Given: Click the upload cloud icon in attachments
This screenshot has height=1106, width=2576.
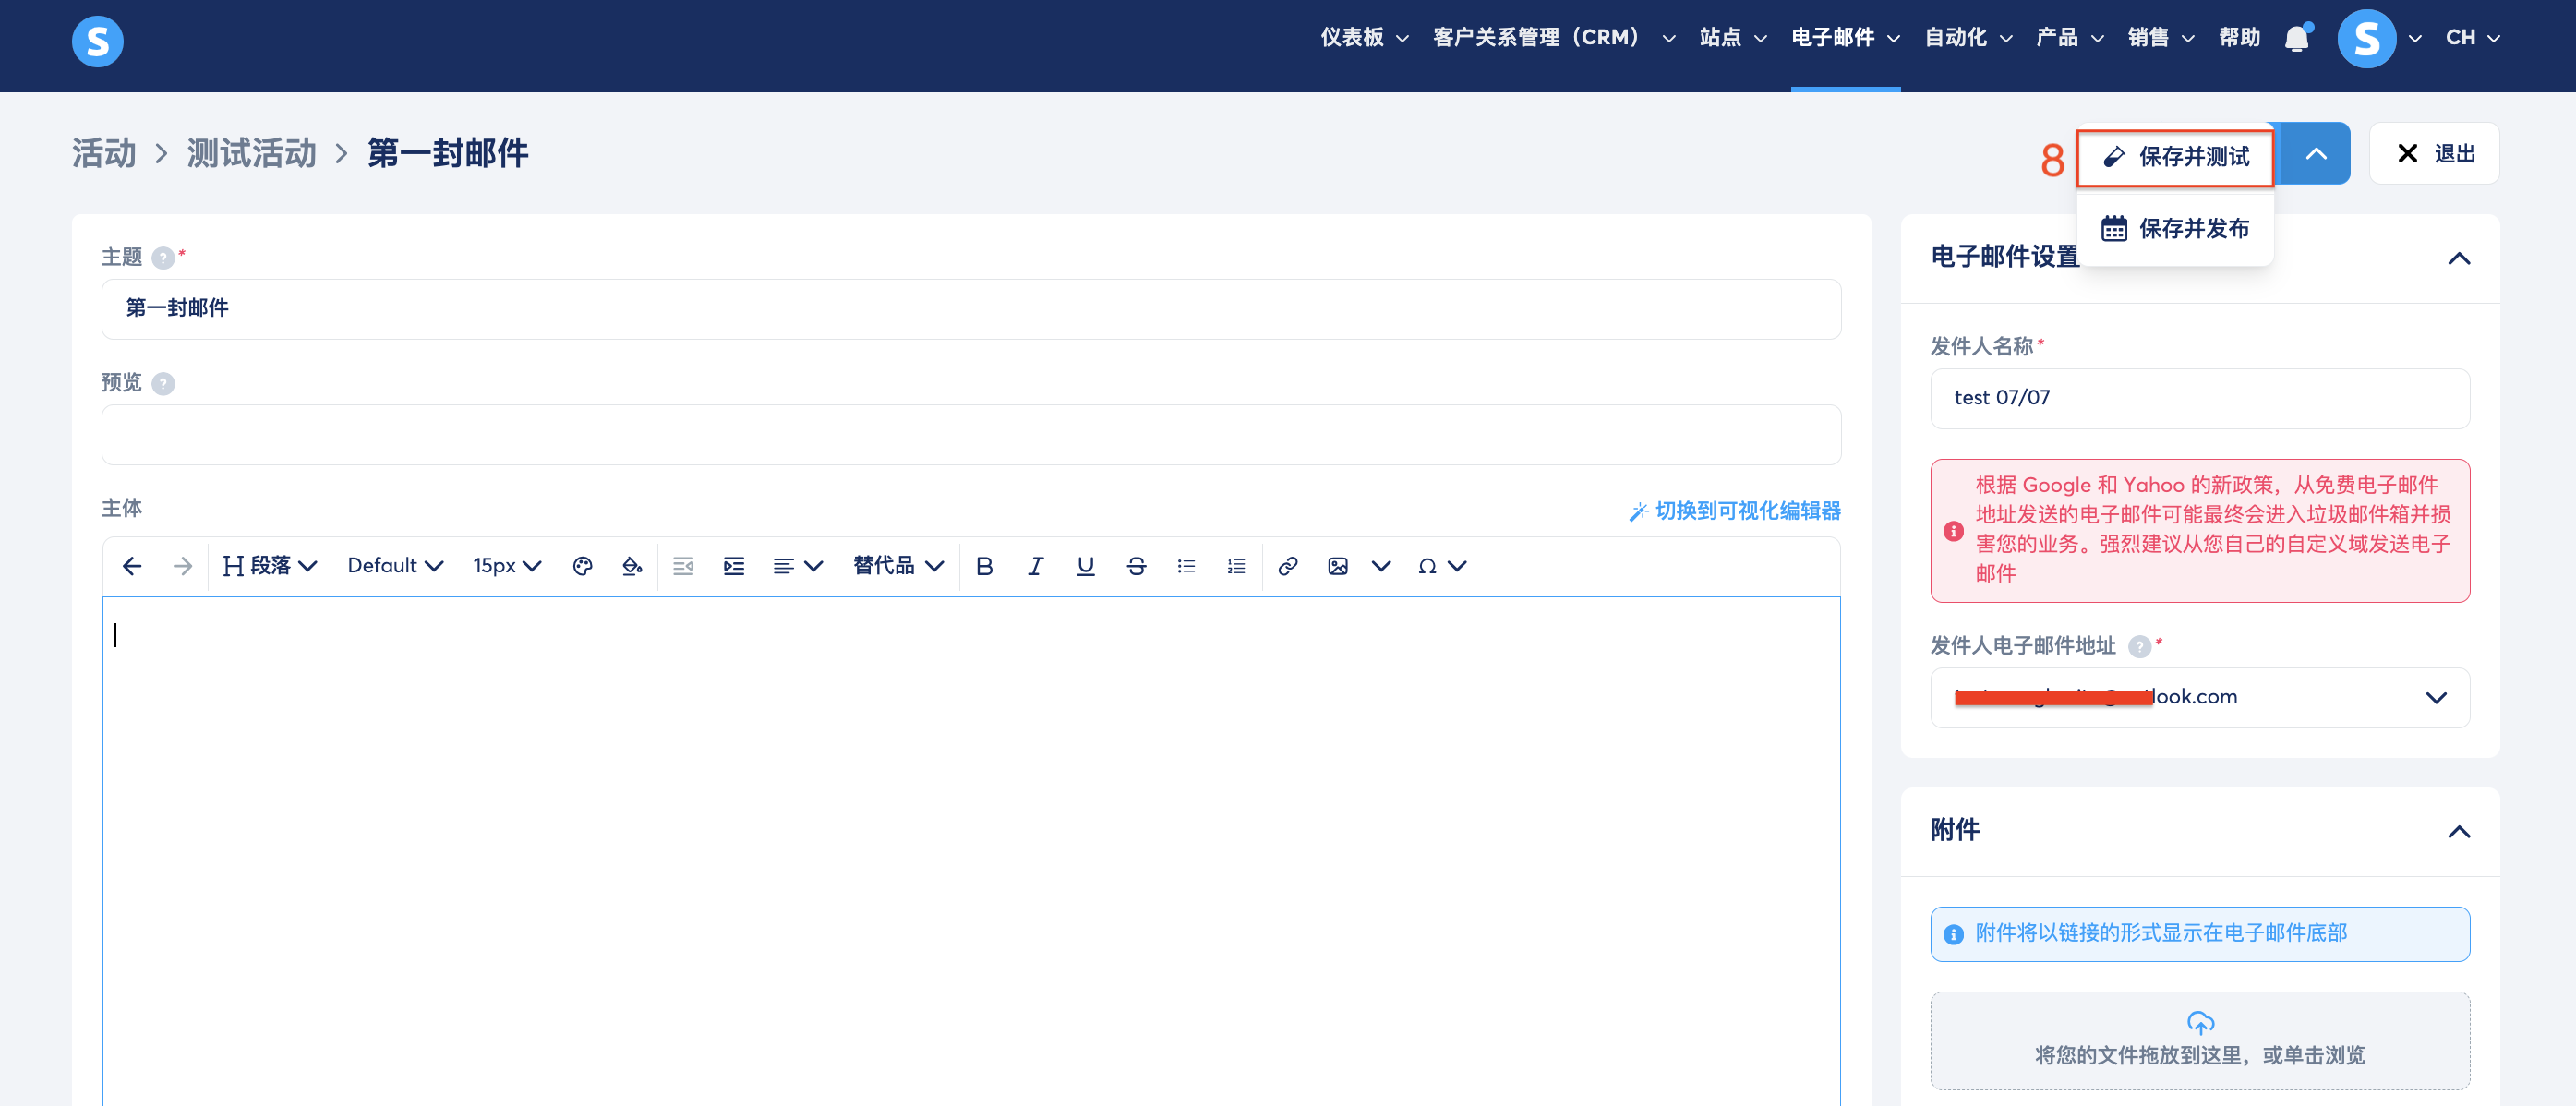Looking at the screenshot, I should point(2200,1022).
